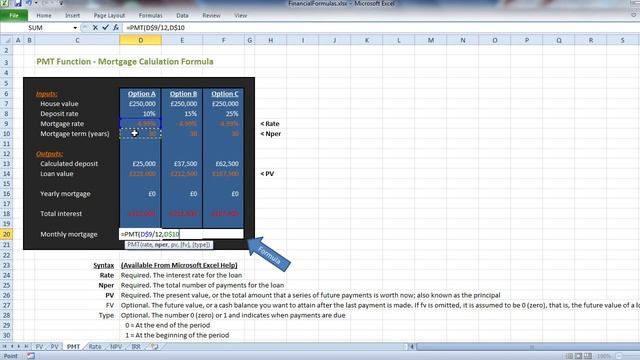Select the Option A header cell
The image size is (640, 360).
tap(141, 93)
